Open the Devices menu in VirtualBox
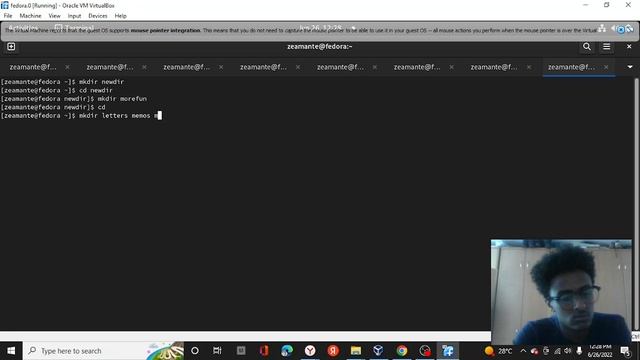This screenshot has width=640, height=360. pos(98,16)
